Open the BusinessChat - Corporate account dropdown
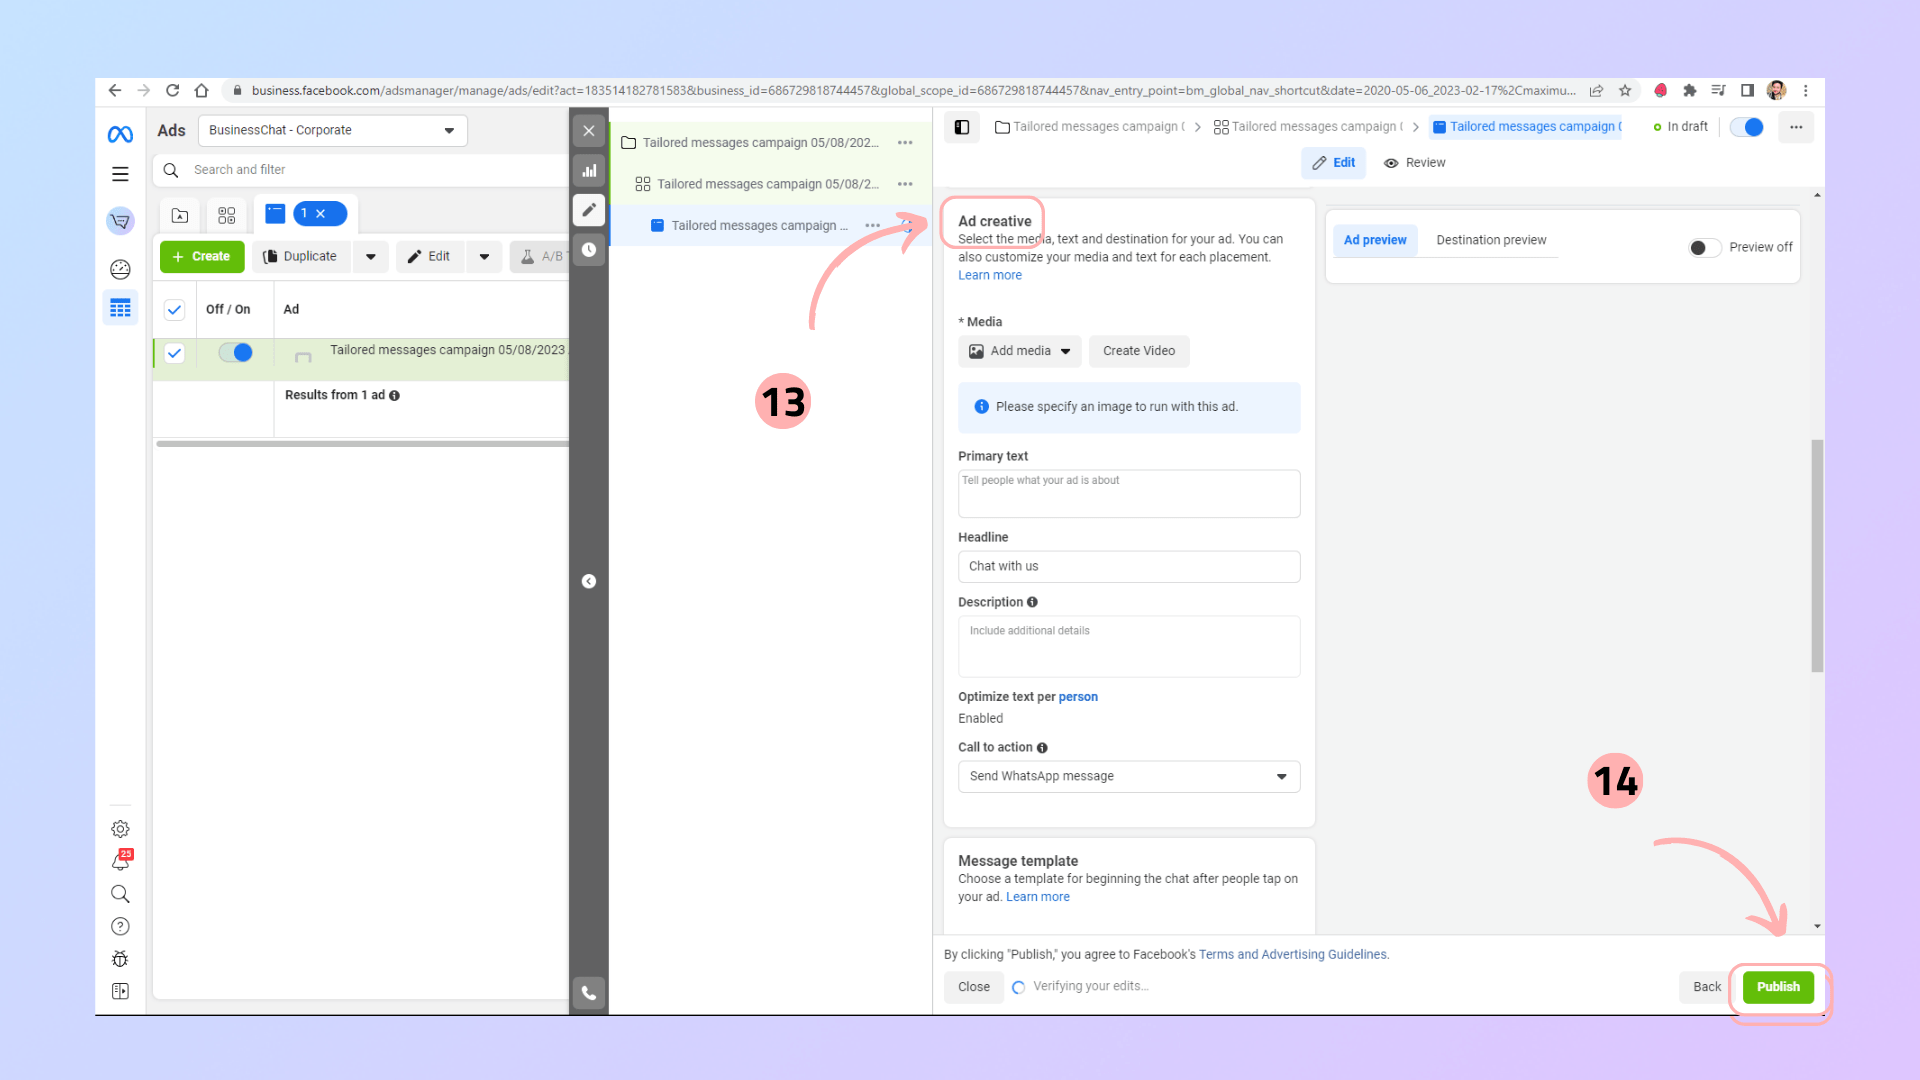The width and height of the screenshot is (1920, 1080). pos(332,130)
